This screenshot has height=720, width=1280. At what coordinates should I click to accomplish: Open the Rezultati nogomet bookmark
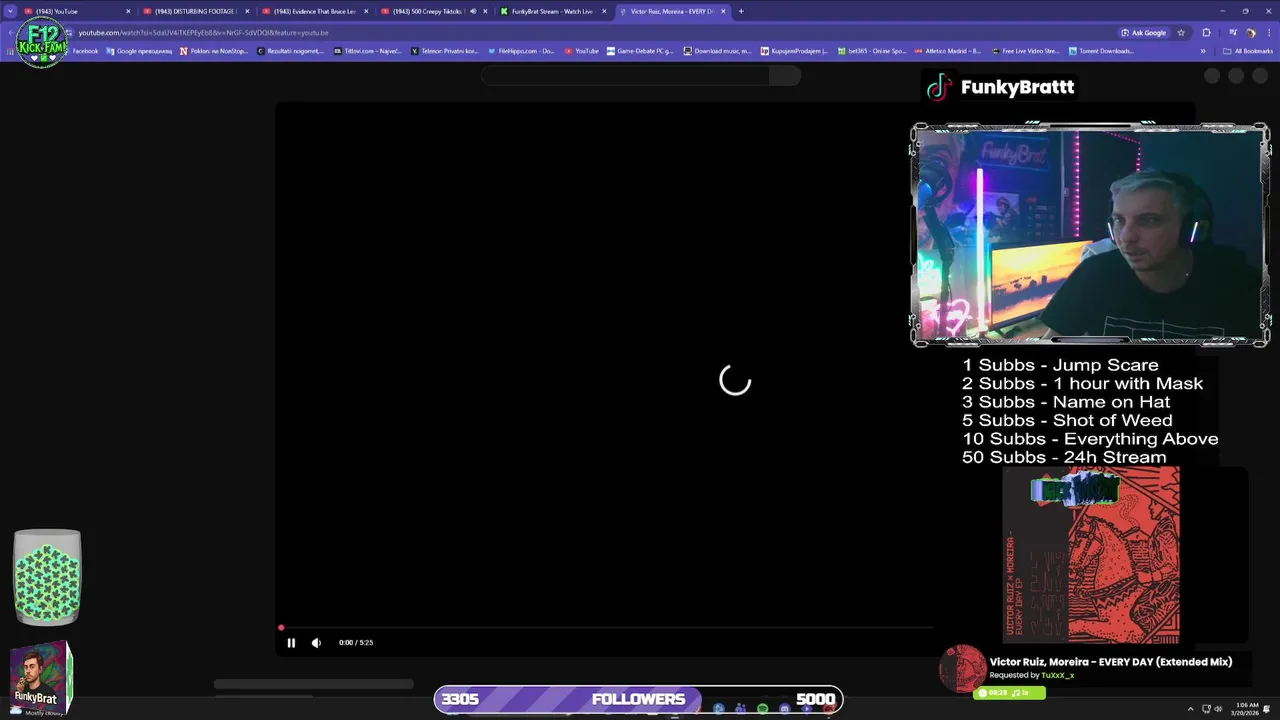tap(290, 51)
